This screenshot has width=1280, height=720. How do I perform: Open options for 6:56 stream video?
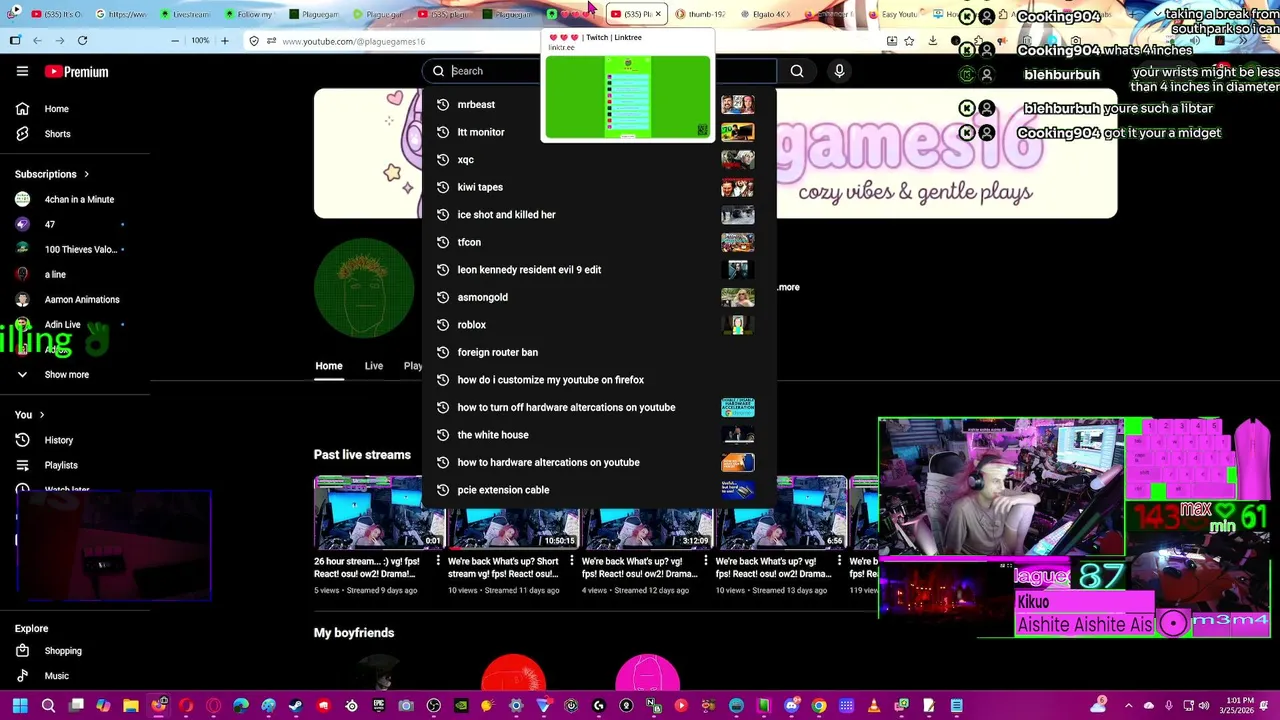coord(840,562)
